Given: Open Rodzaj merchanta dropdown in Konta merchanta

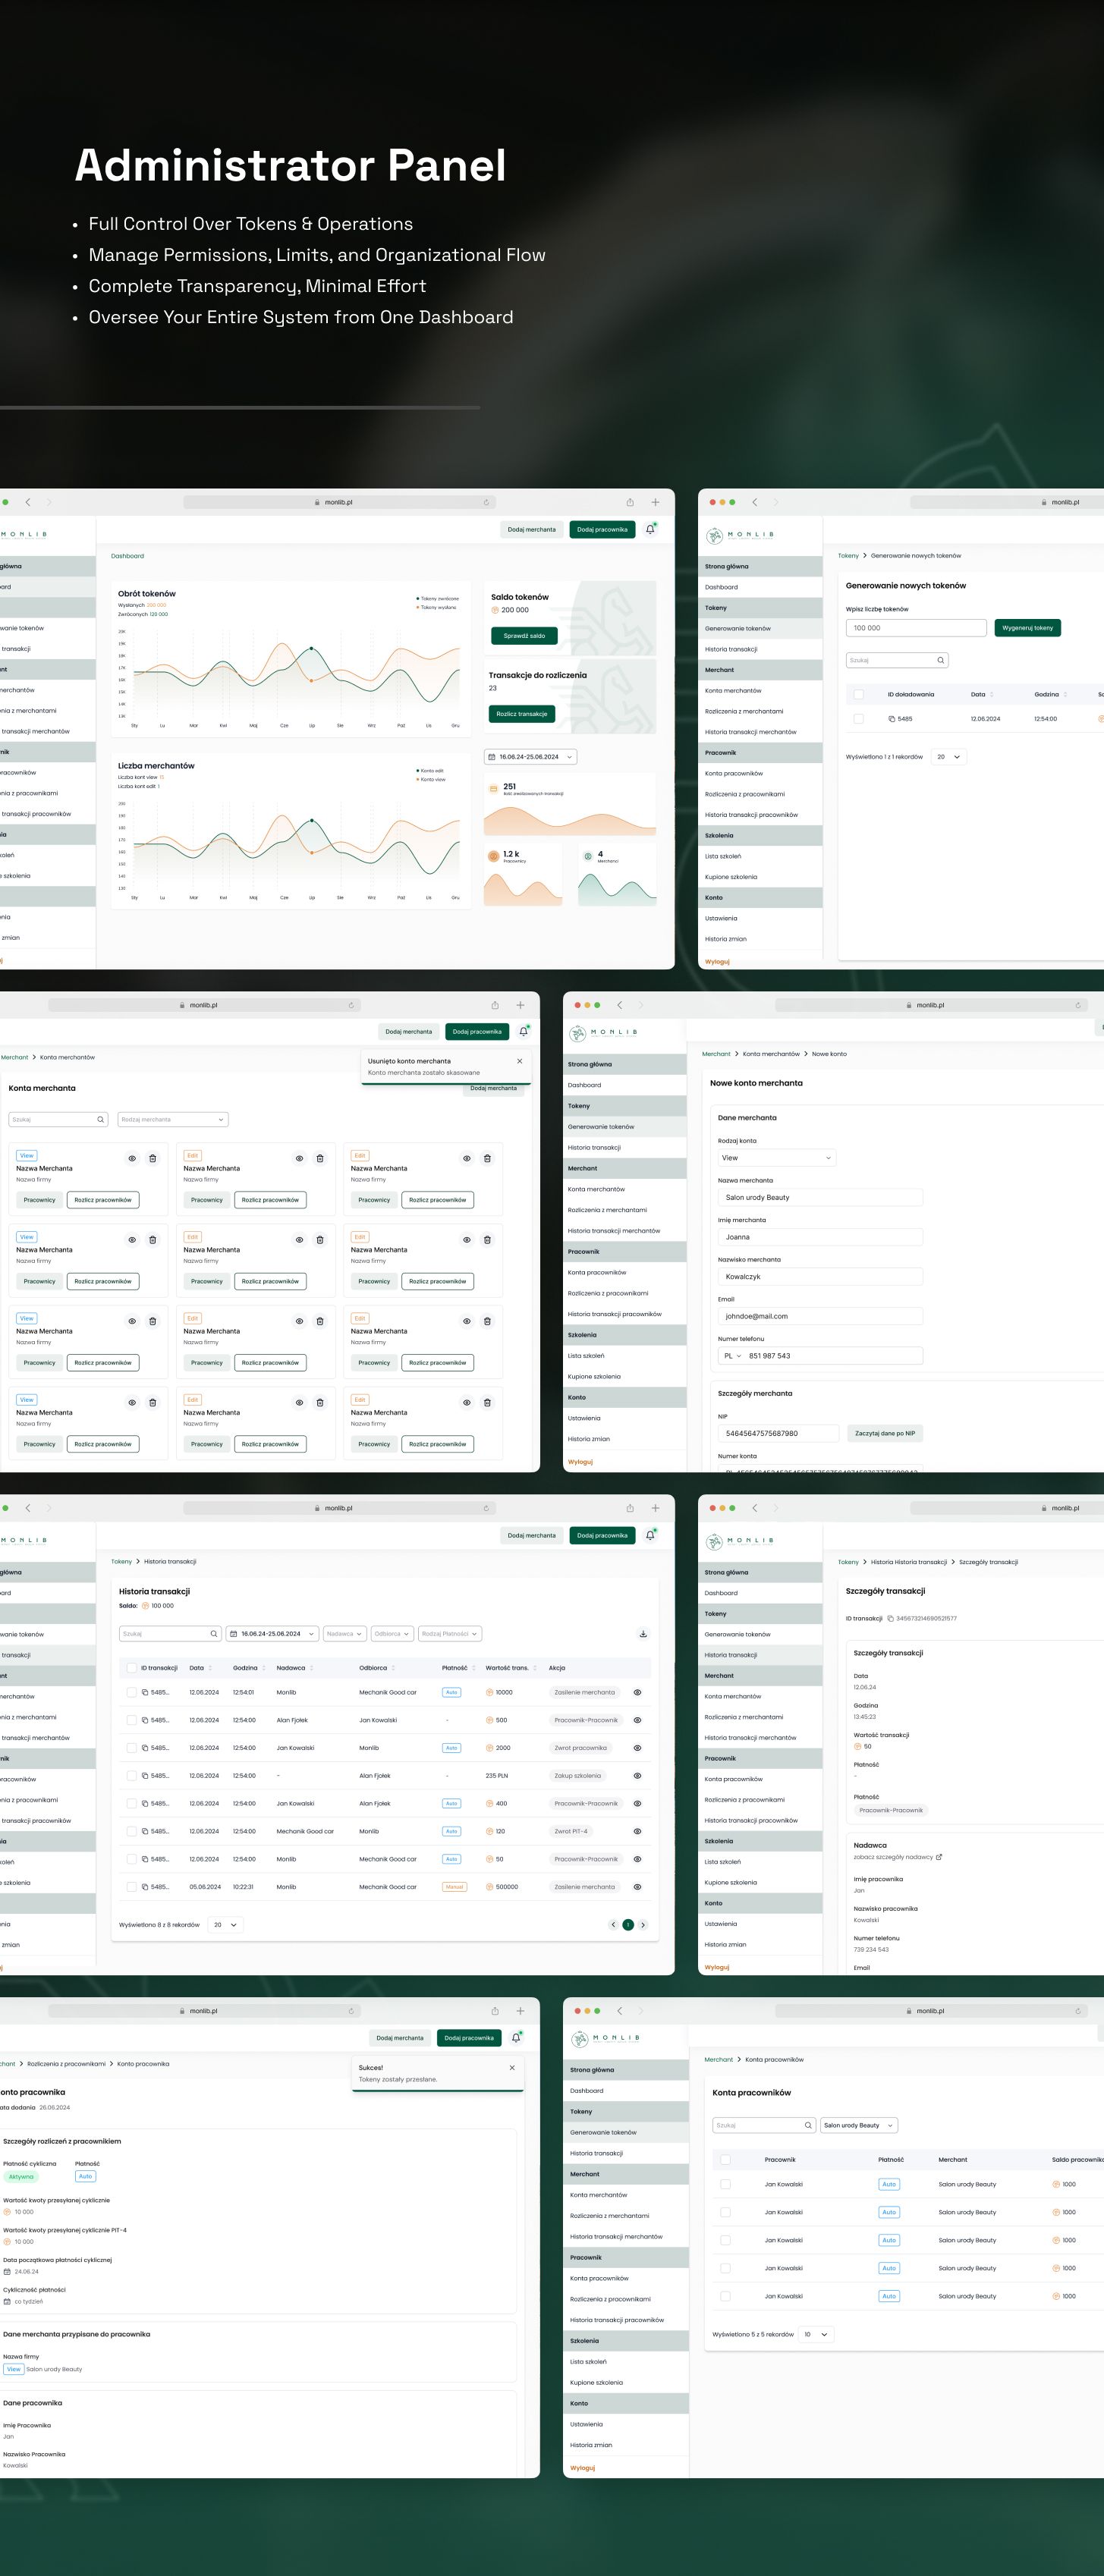Looking at the screenshot, I should (x=173, y=1119).
